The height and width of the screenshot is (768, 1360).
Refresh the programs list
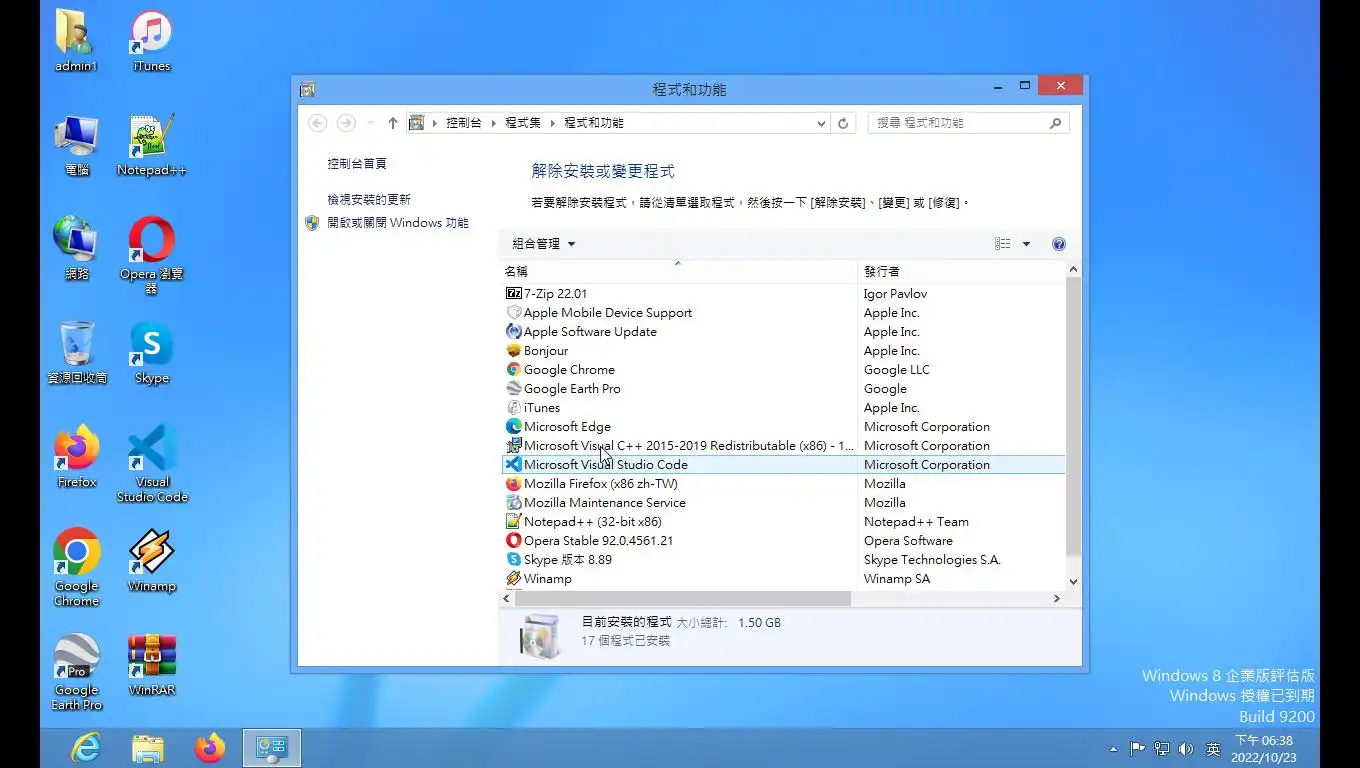click(843, 123)
